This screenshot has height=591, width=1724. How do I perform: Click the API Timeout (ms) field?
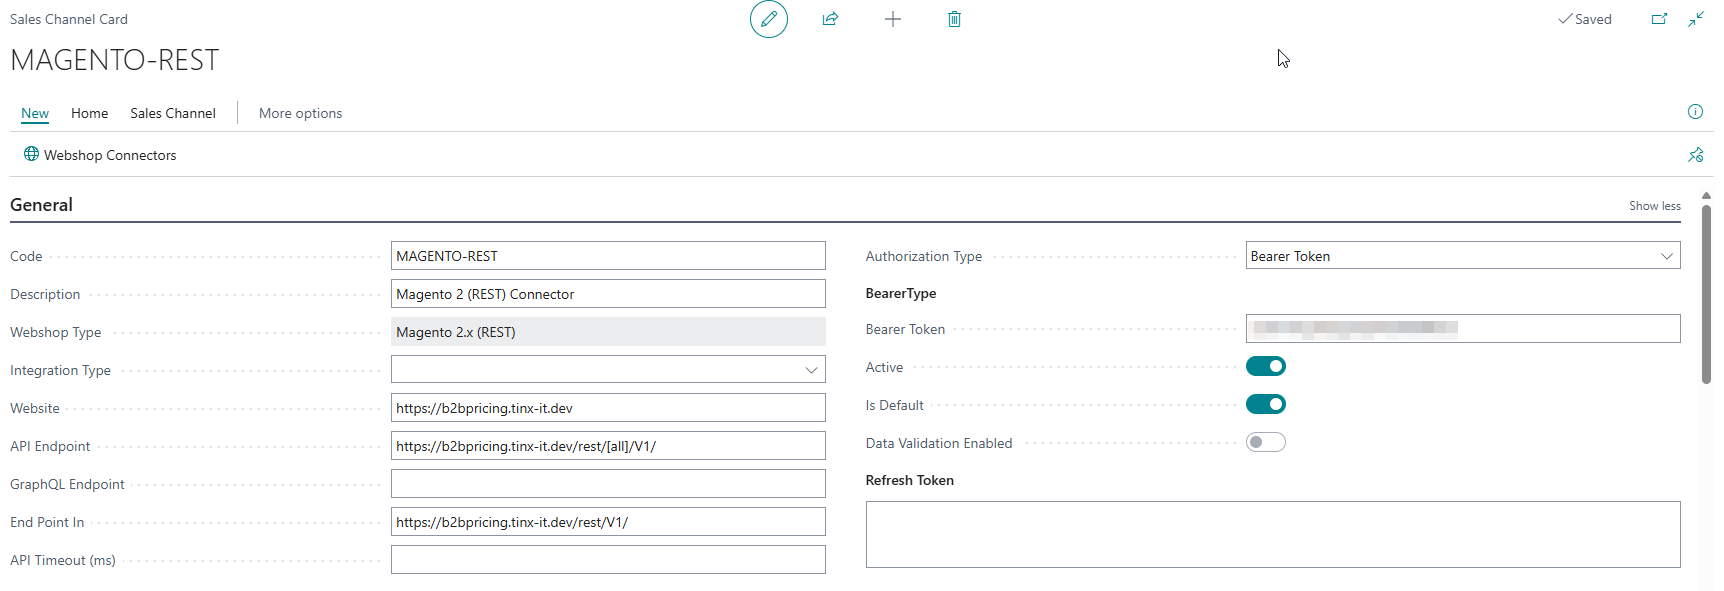click(608, 560)
